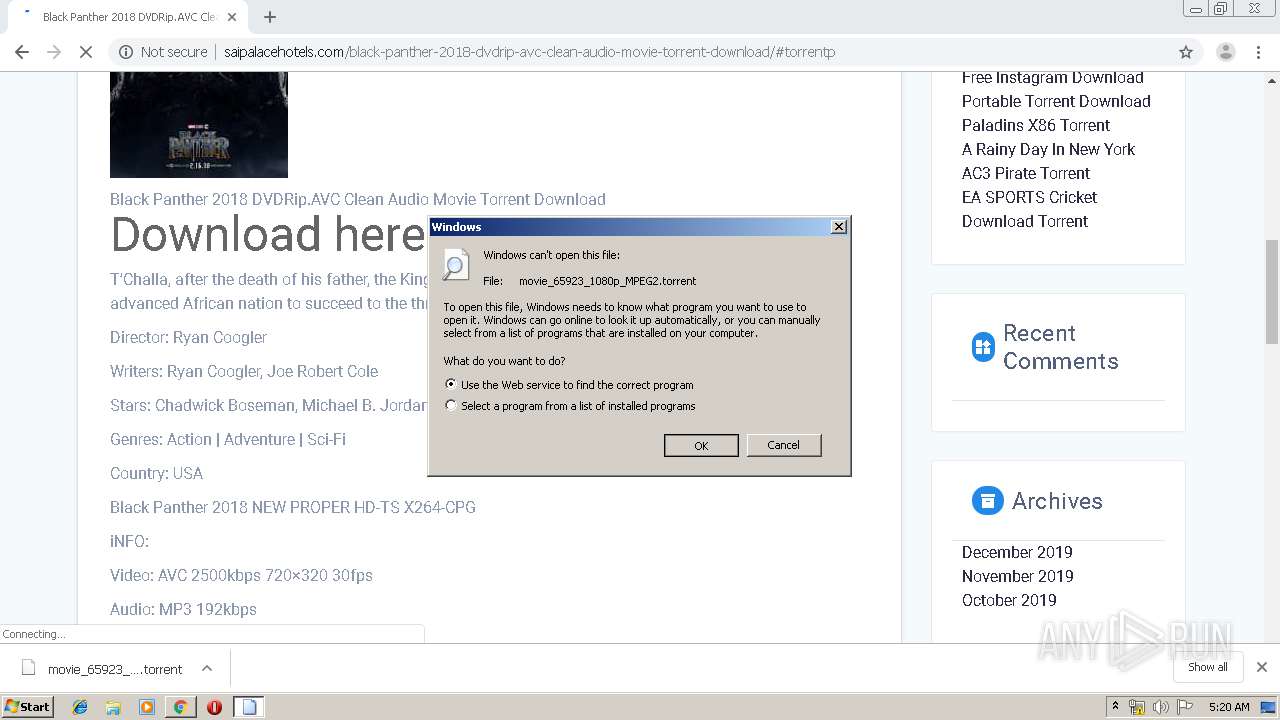Click the Black Panther 2018 DVDRip title text
Screen dimensions: 1280x720
pos(357,199)
